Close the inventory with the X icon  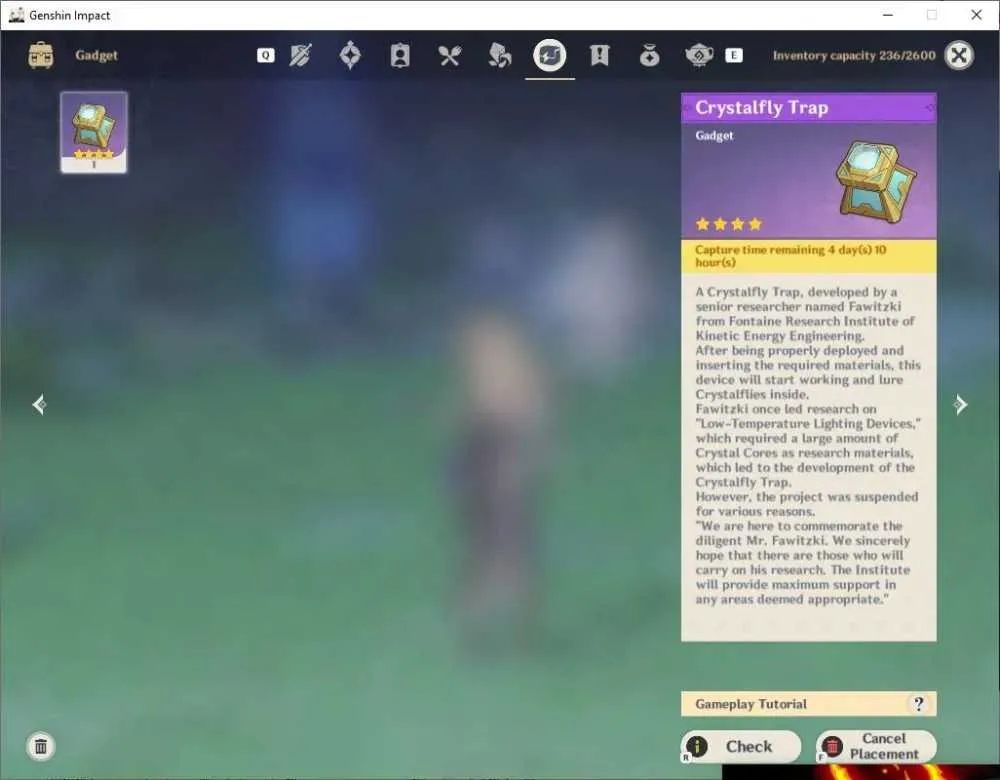click(x=959, y=55)
